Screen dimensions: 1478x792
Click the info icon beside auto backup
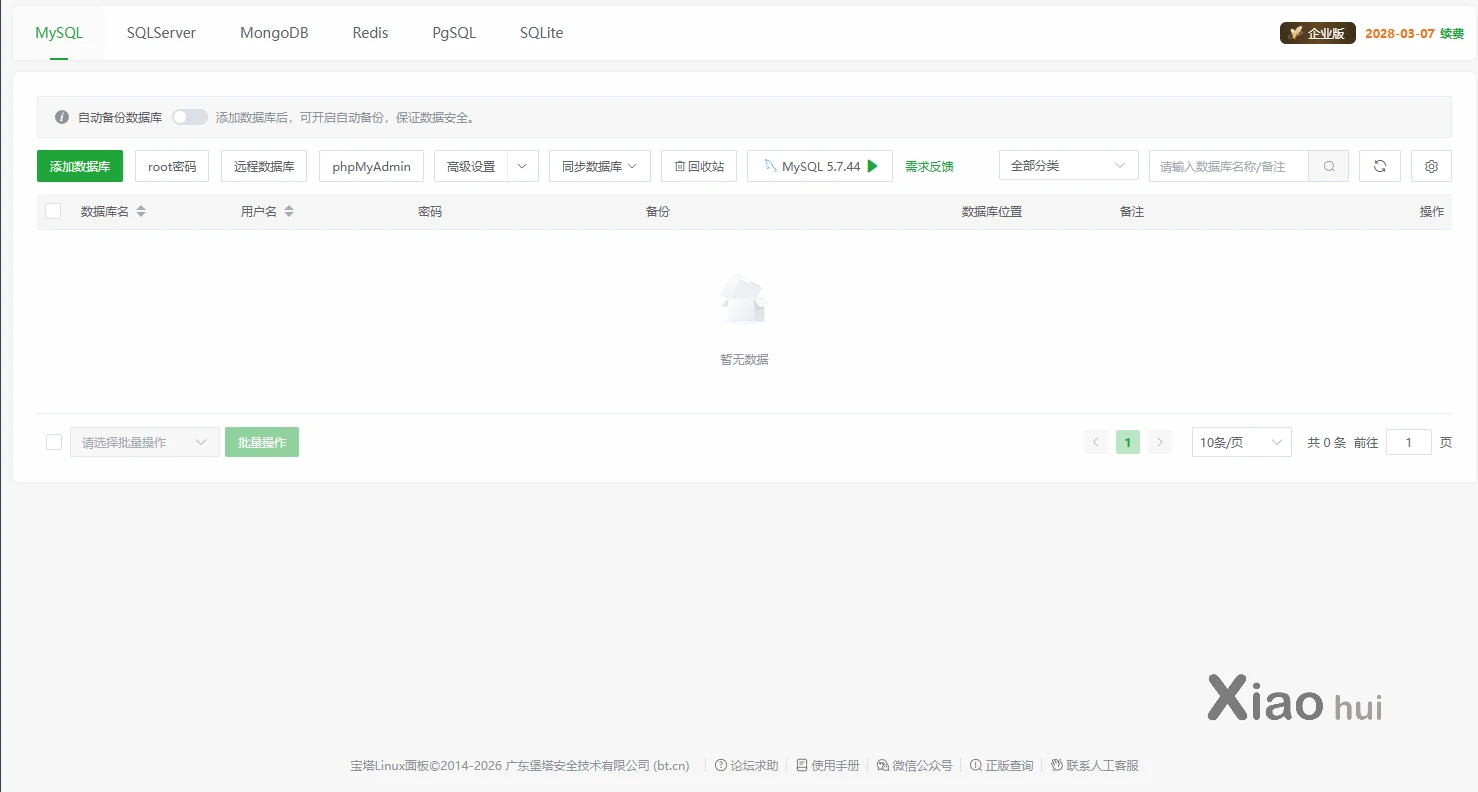(x=62, y=117)
